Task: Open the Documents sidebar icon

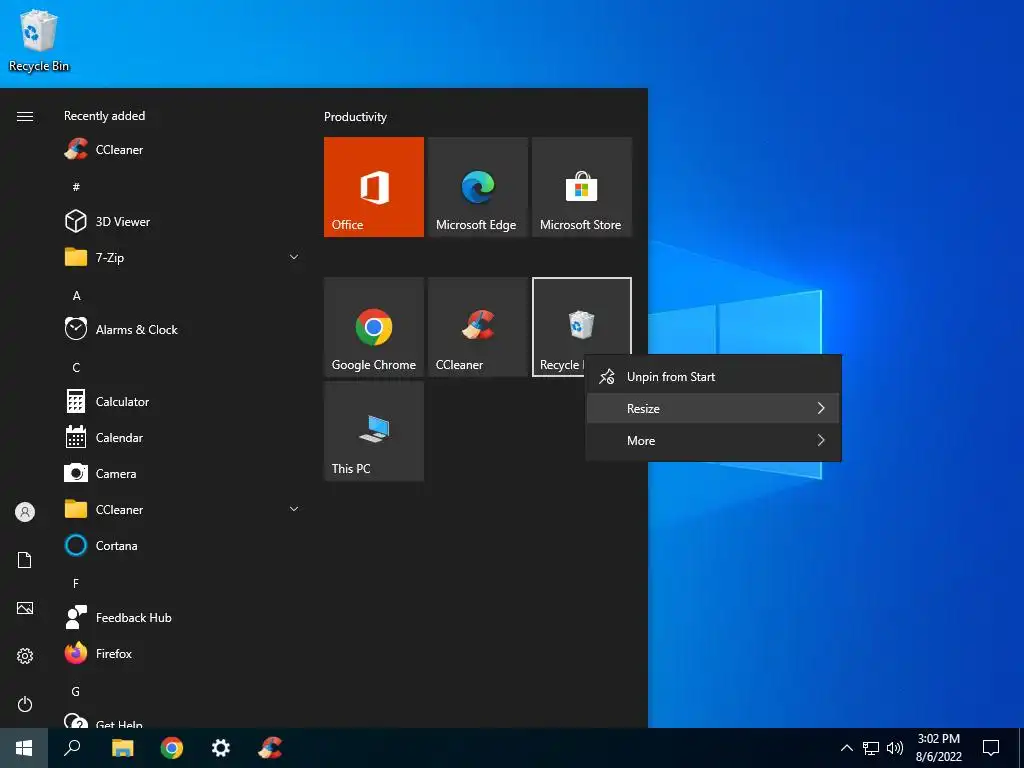Action: pos(25,560)
